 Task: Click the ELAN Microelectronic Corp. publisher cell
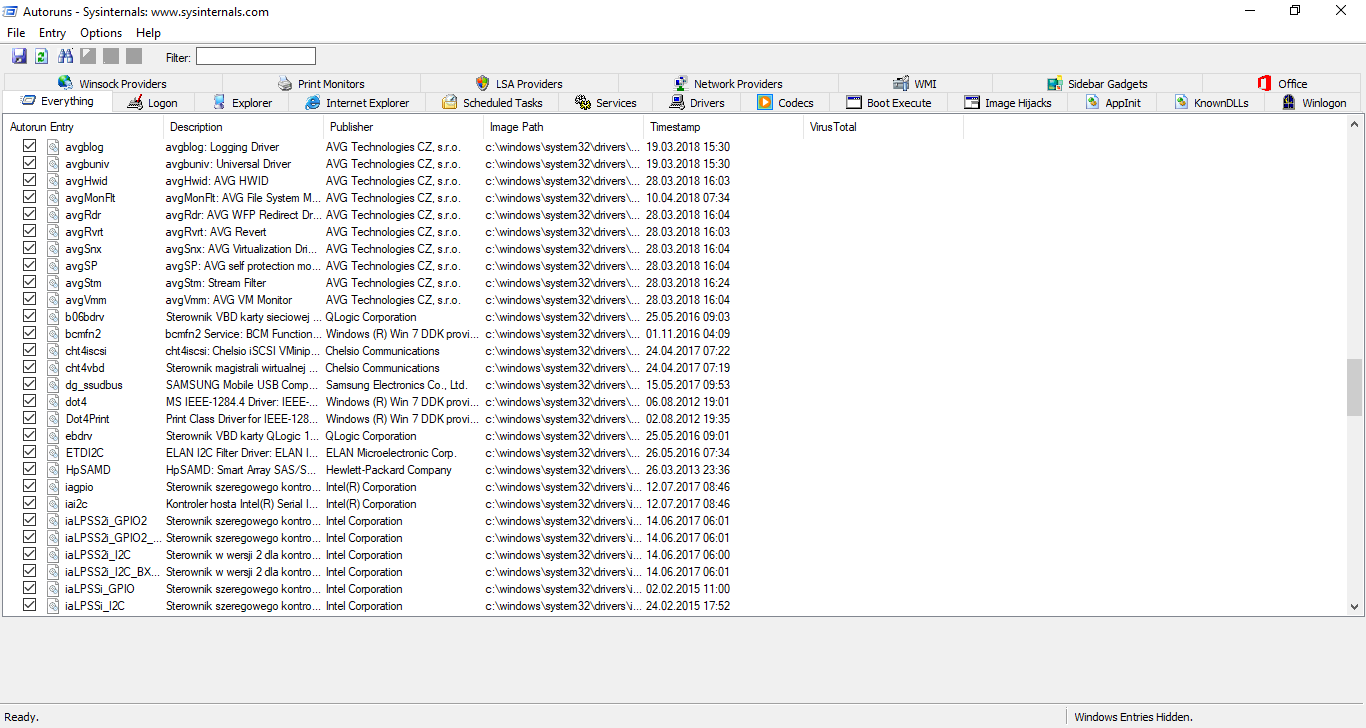pos(391,453)
